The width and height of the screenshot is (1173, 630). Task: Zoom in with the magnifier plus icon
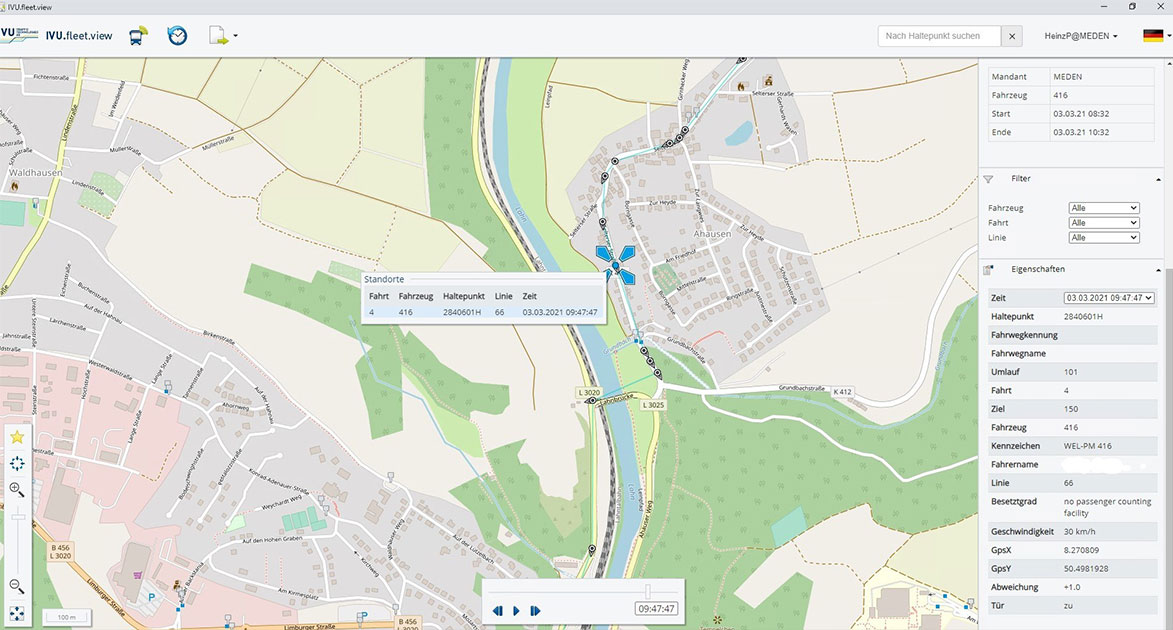16,490
